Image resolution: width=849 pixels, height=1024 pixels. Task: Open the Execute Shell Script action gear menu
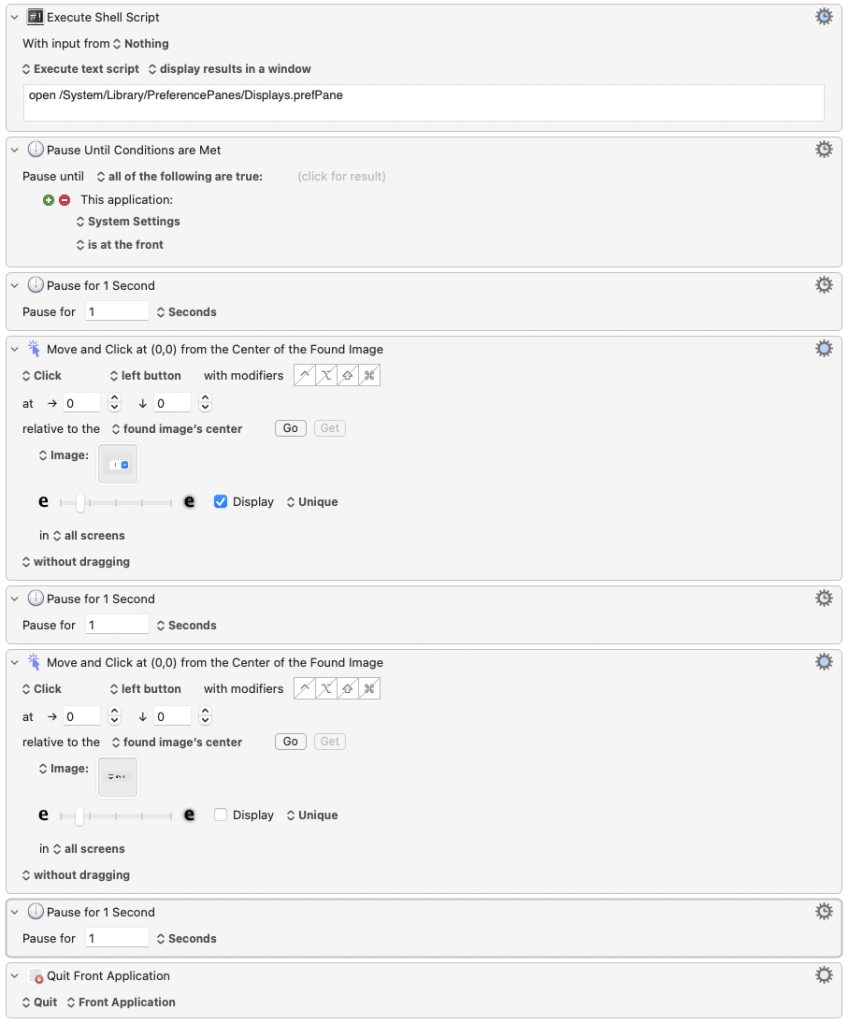823,17
